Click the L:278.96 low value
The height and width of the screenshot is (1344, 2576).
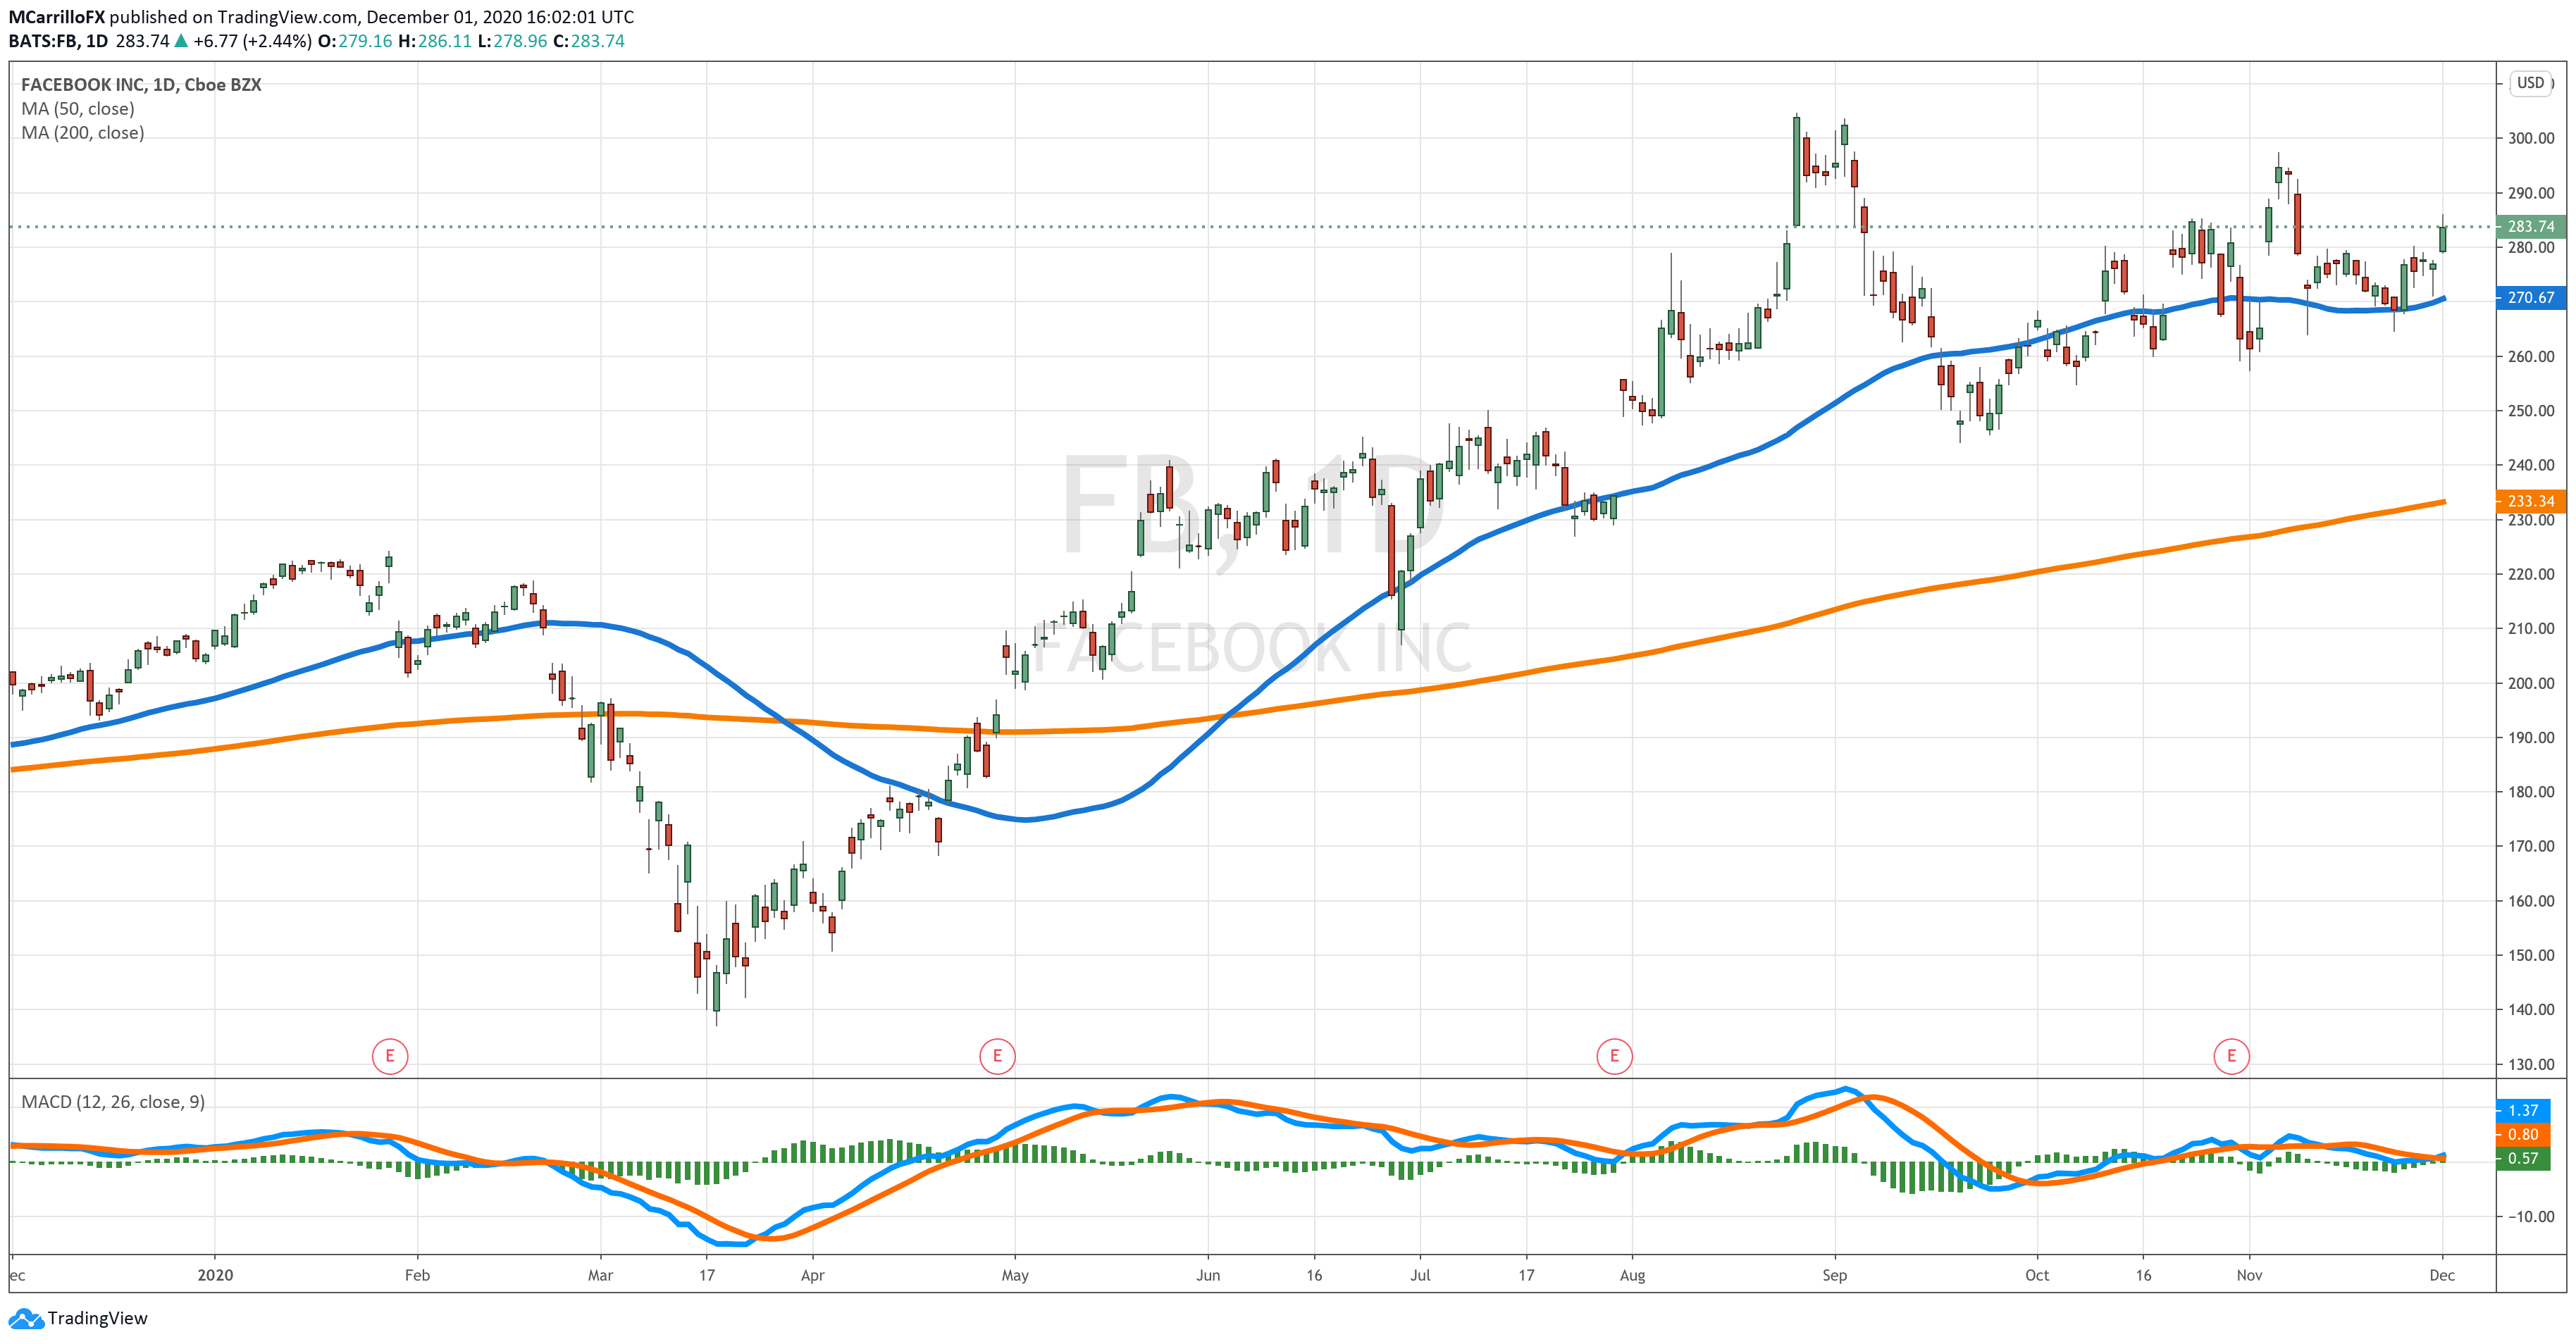pyautogui.click(x=512, y=41)
